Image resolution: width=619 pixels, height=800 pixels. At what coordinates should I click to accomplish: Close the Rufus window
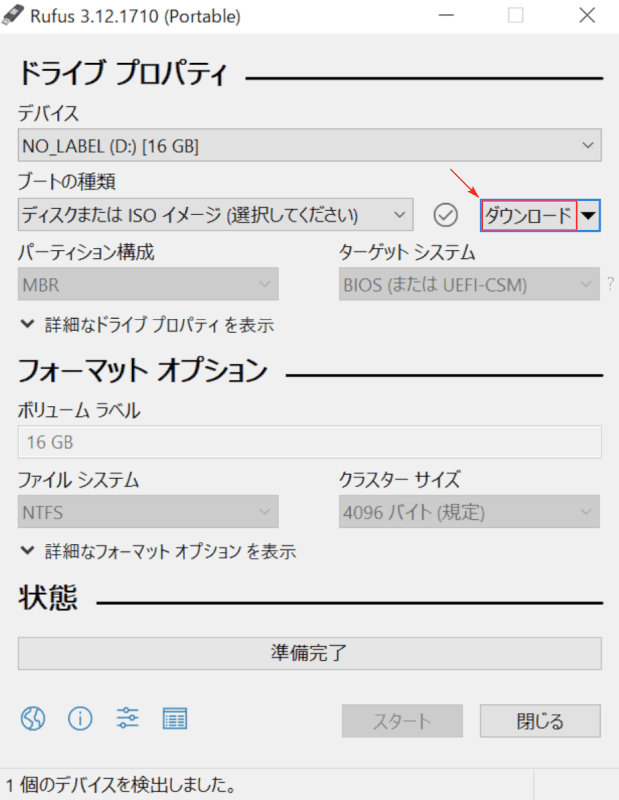pyautogui.click(x=587, y=15)
